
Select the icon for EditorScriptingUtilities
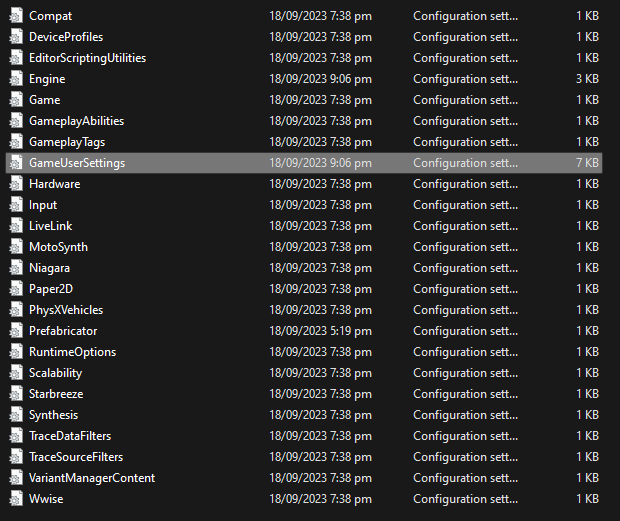click(x=16, y=58)
